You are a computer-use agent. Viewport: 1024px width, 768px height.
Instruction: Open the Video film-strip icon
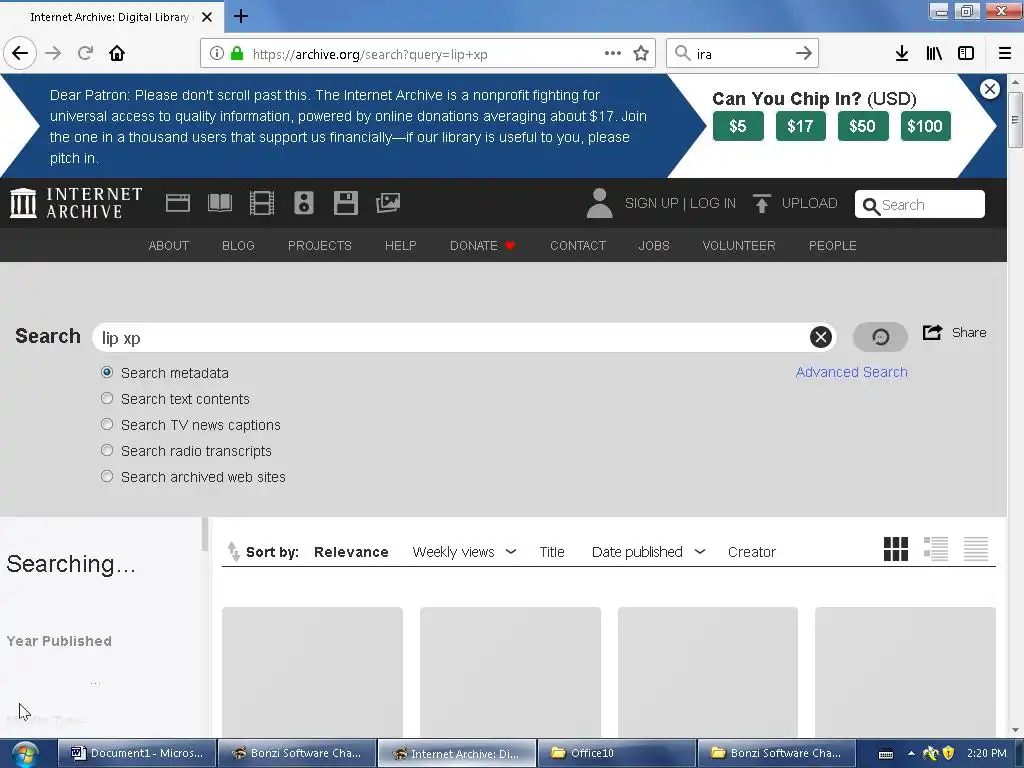coord(262,203)
